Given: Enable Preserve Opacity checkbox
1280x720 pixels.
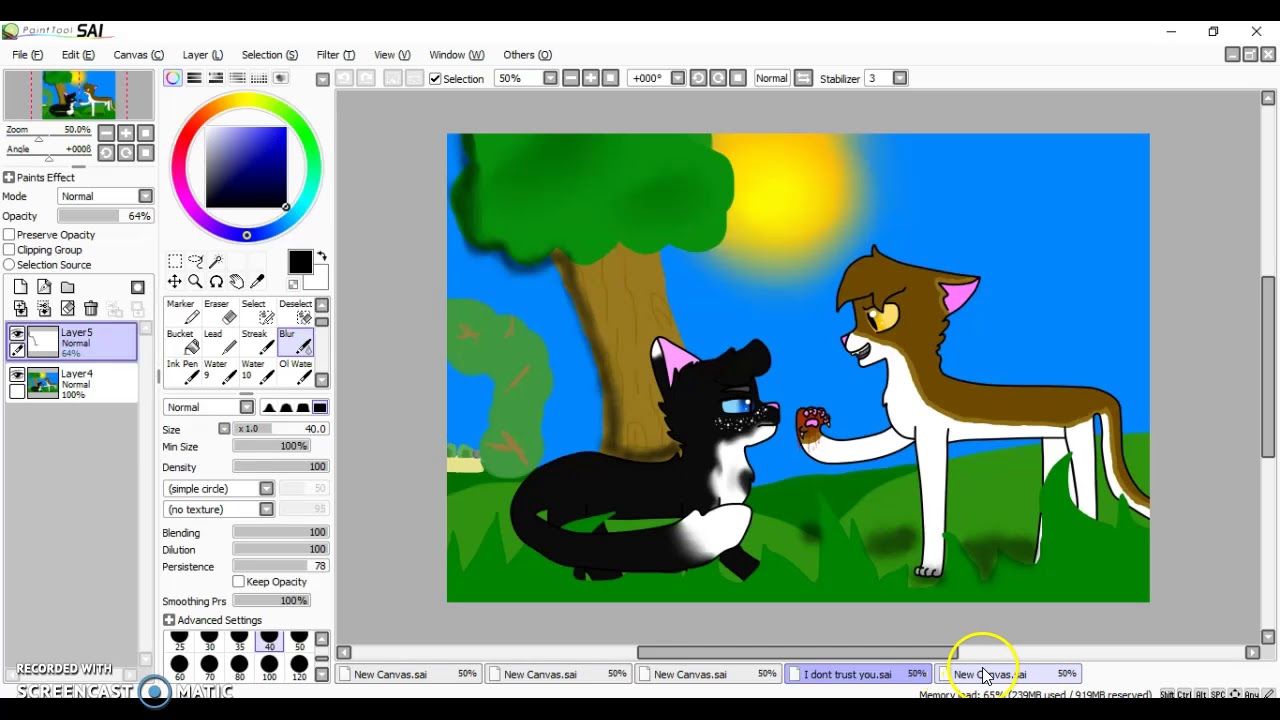Looking at the screenshot, I should point(9,235).
